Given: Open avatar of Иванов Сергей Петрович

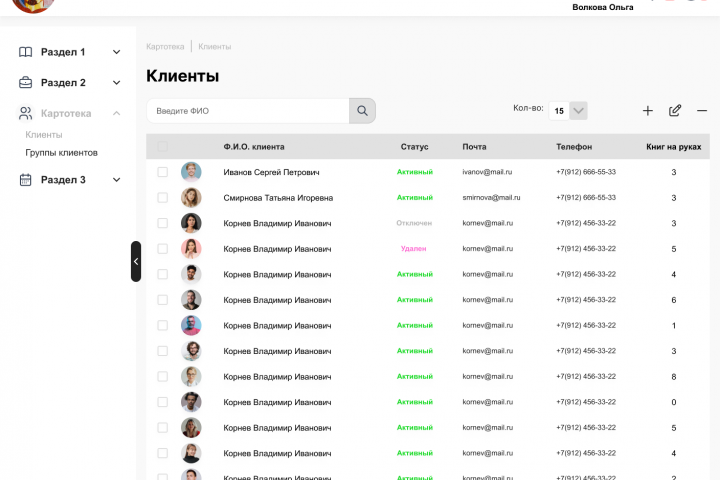Looking at the screenshot, I should tap(191, 172).
